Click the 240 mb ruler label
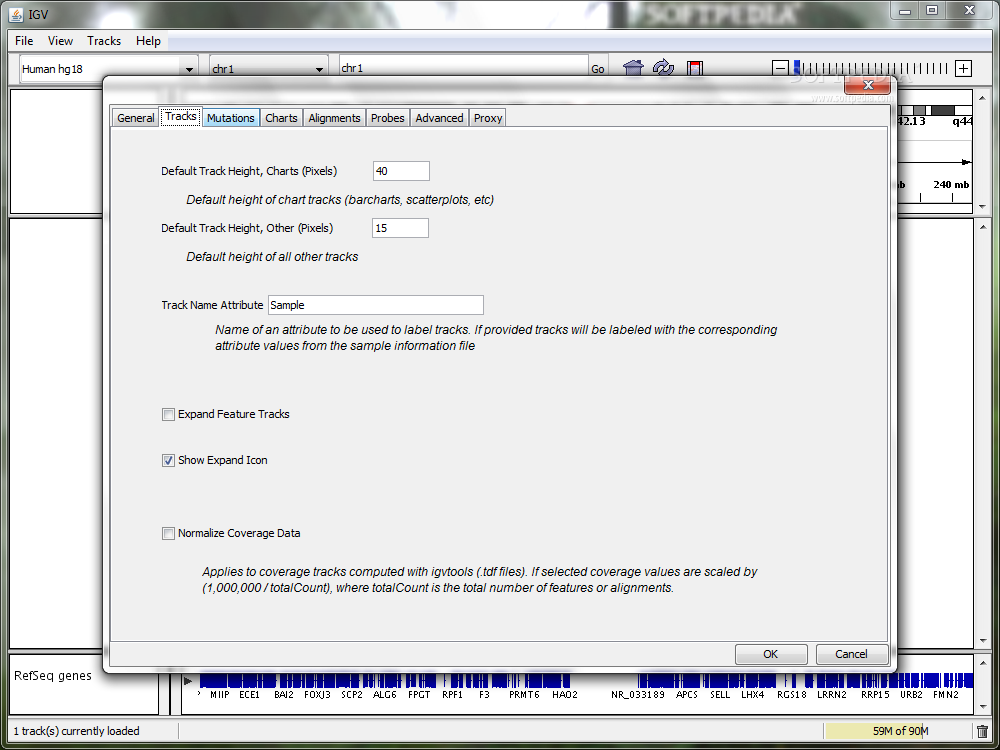 pos(951,185)
